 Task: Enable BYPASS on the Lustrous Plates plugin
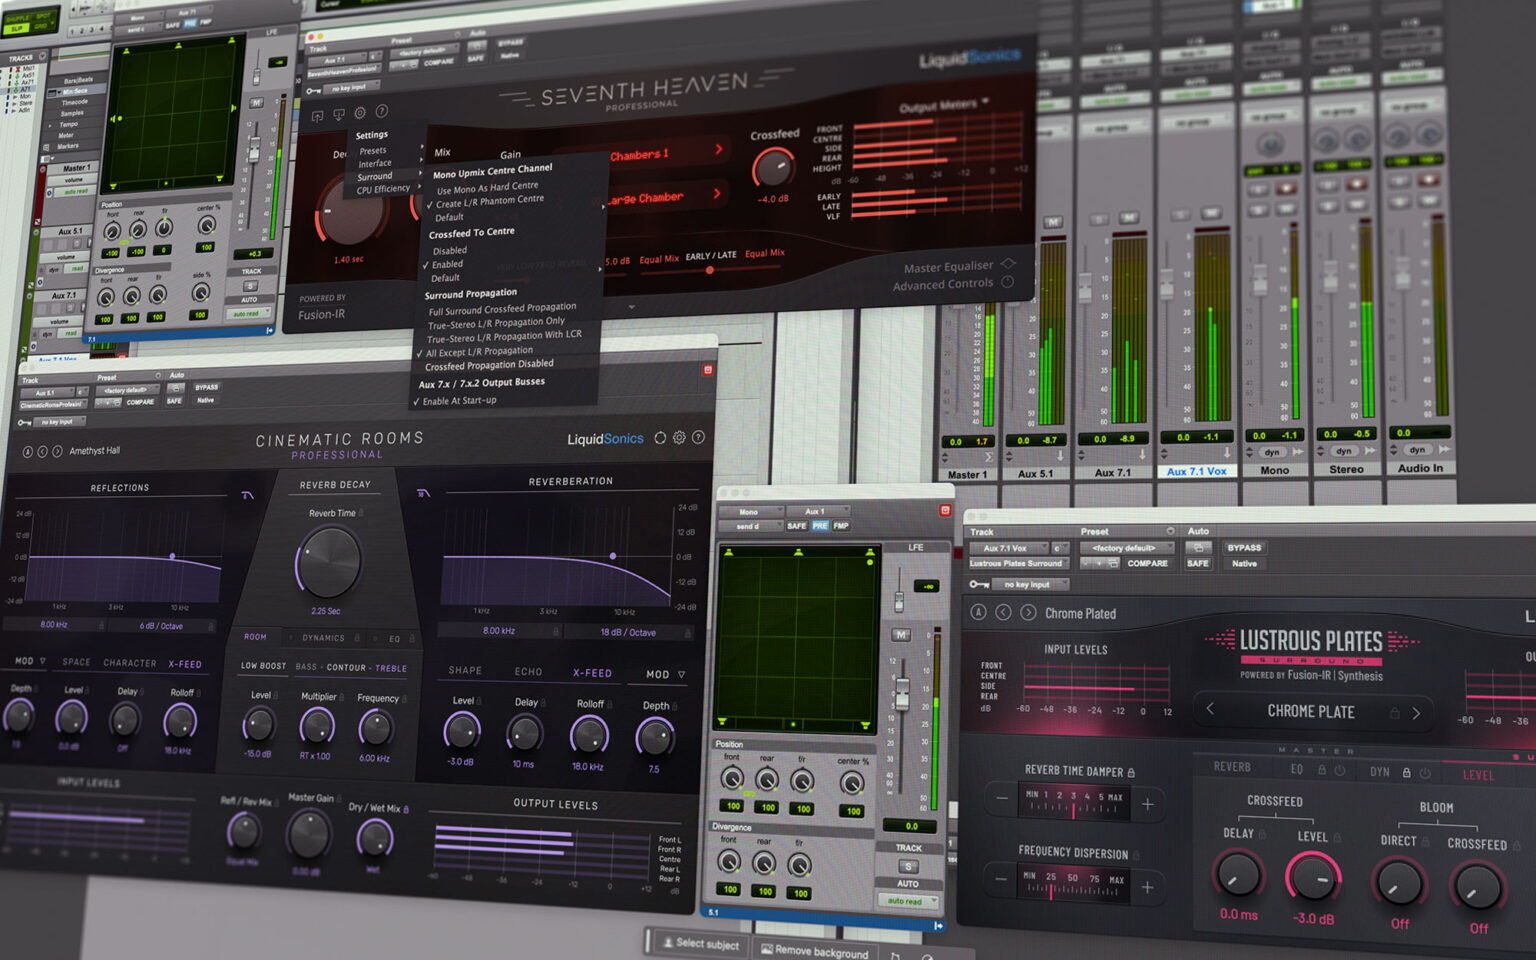[x=1245, y=548]
